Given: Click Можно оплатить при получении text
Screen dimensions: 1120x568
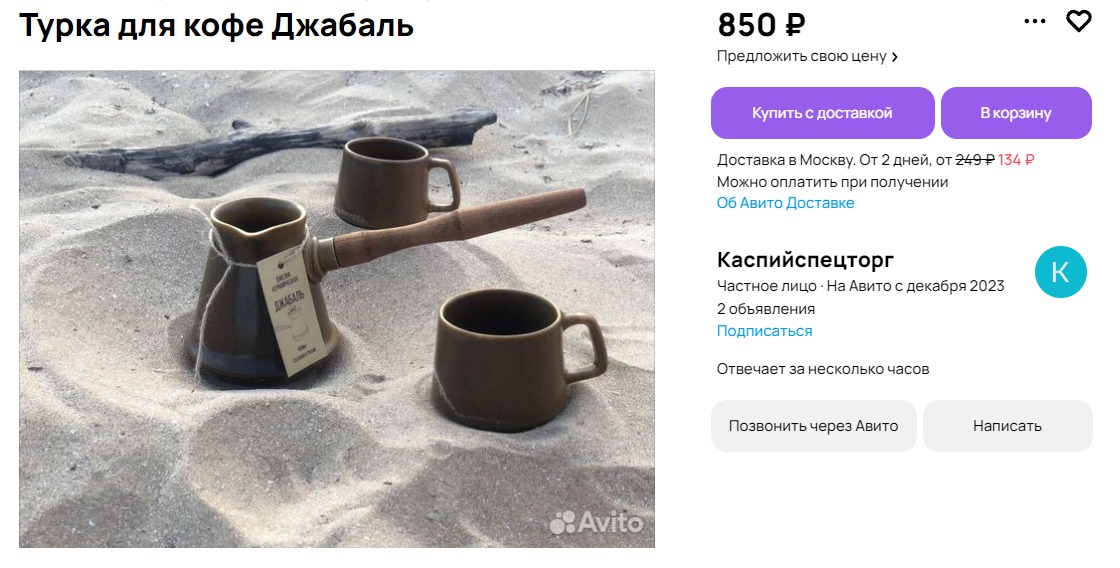Looking at the screenshot, I should (x=832, y=182).
